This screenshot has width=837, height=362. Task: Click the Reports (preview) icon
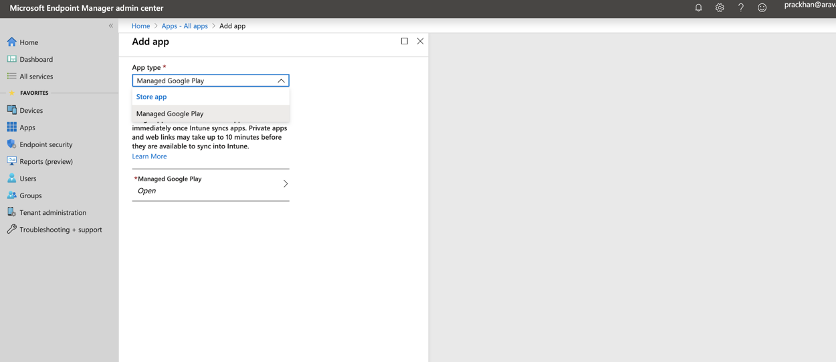[x=12, y=161]
